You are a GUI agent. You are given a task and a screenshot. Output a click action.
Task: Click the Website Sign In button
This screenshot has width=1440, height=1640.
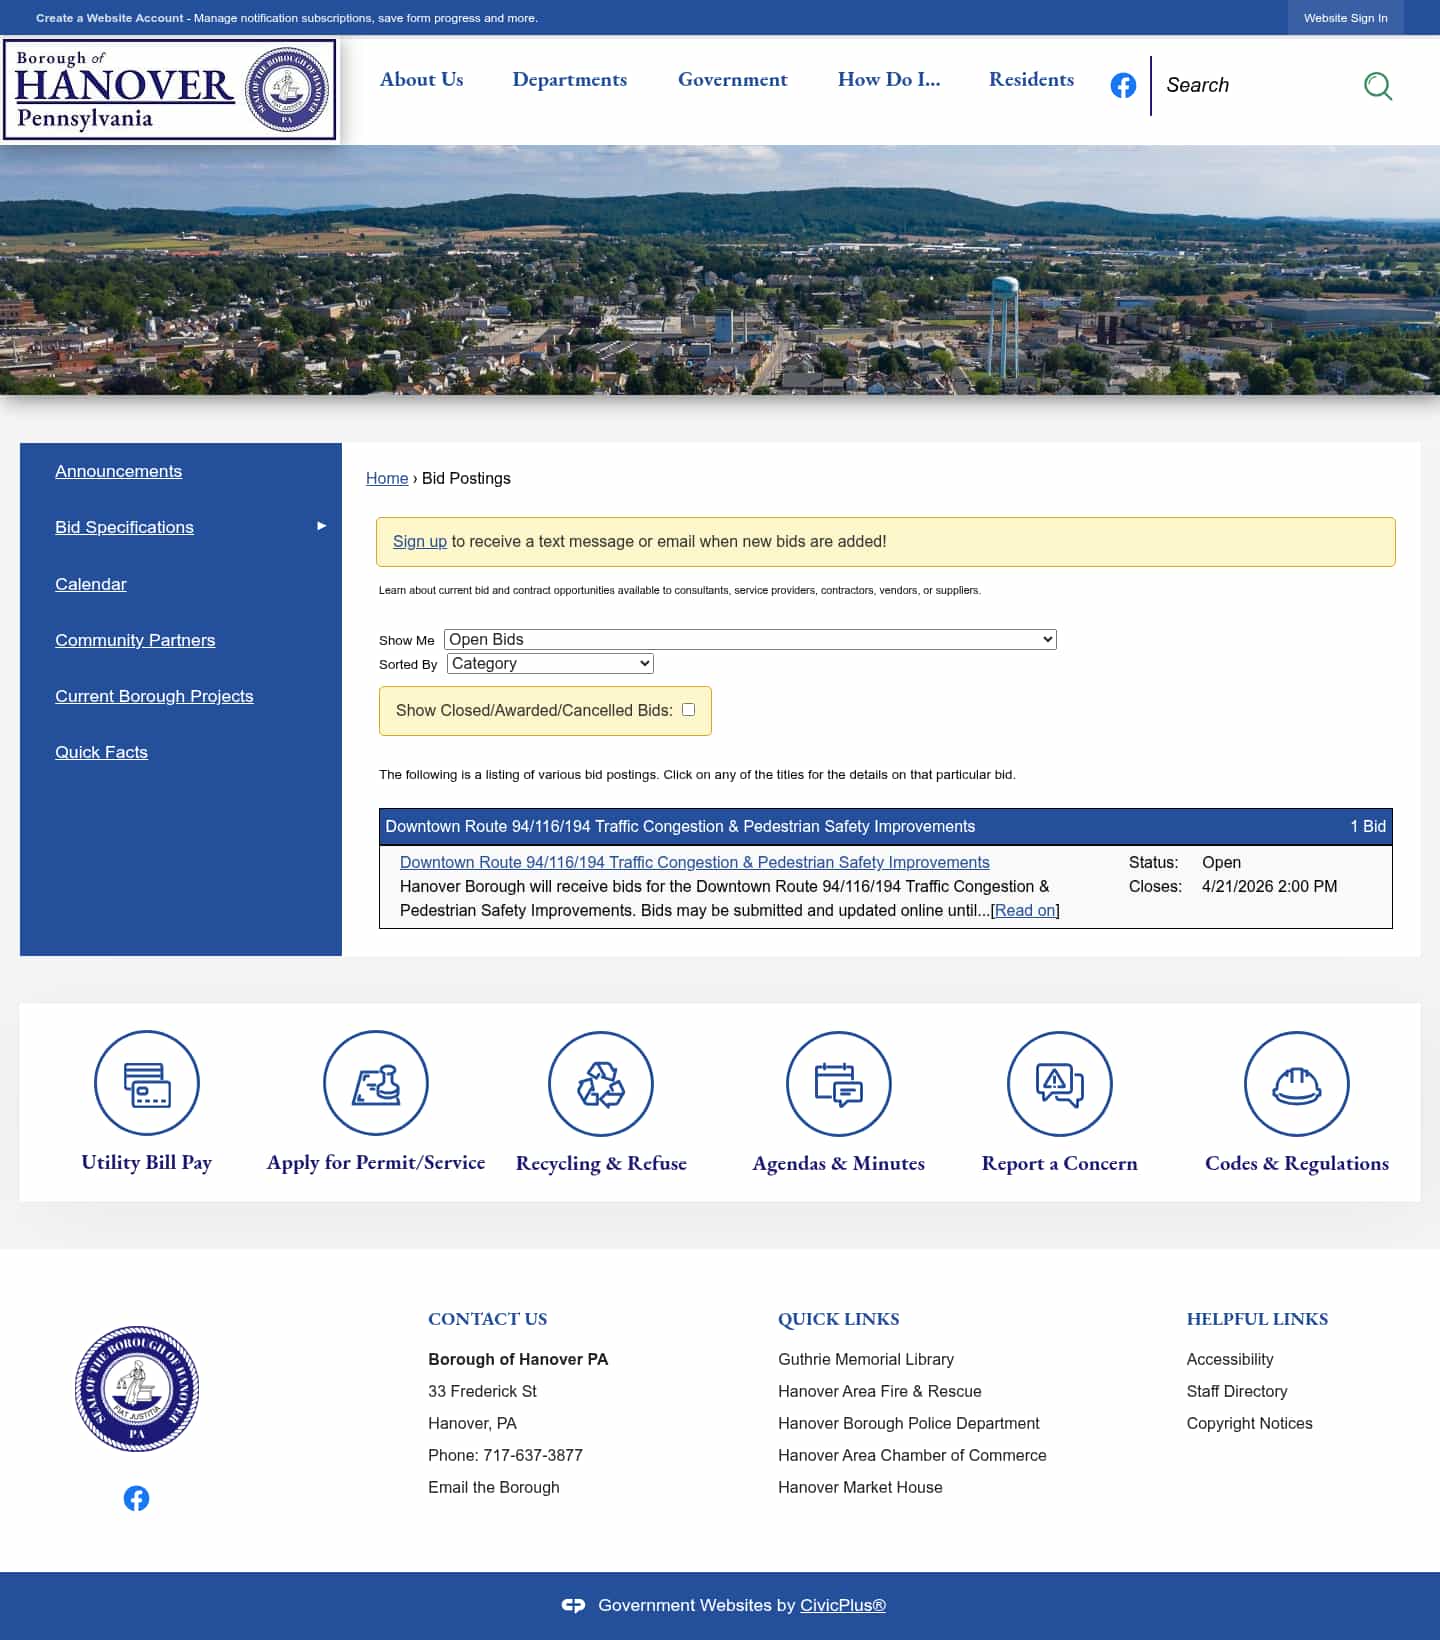[x=1346, y=18]
